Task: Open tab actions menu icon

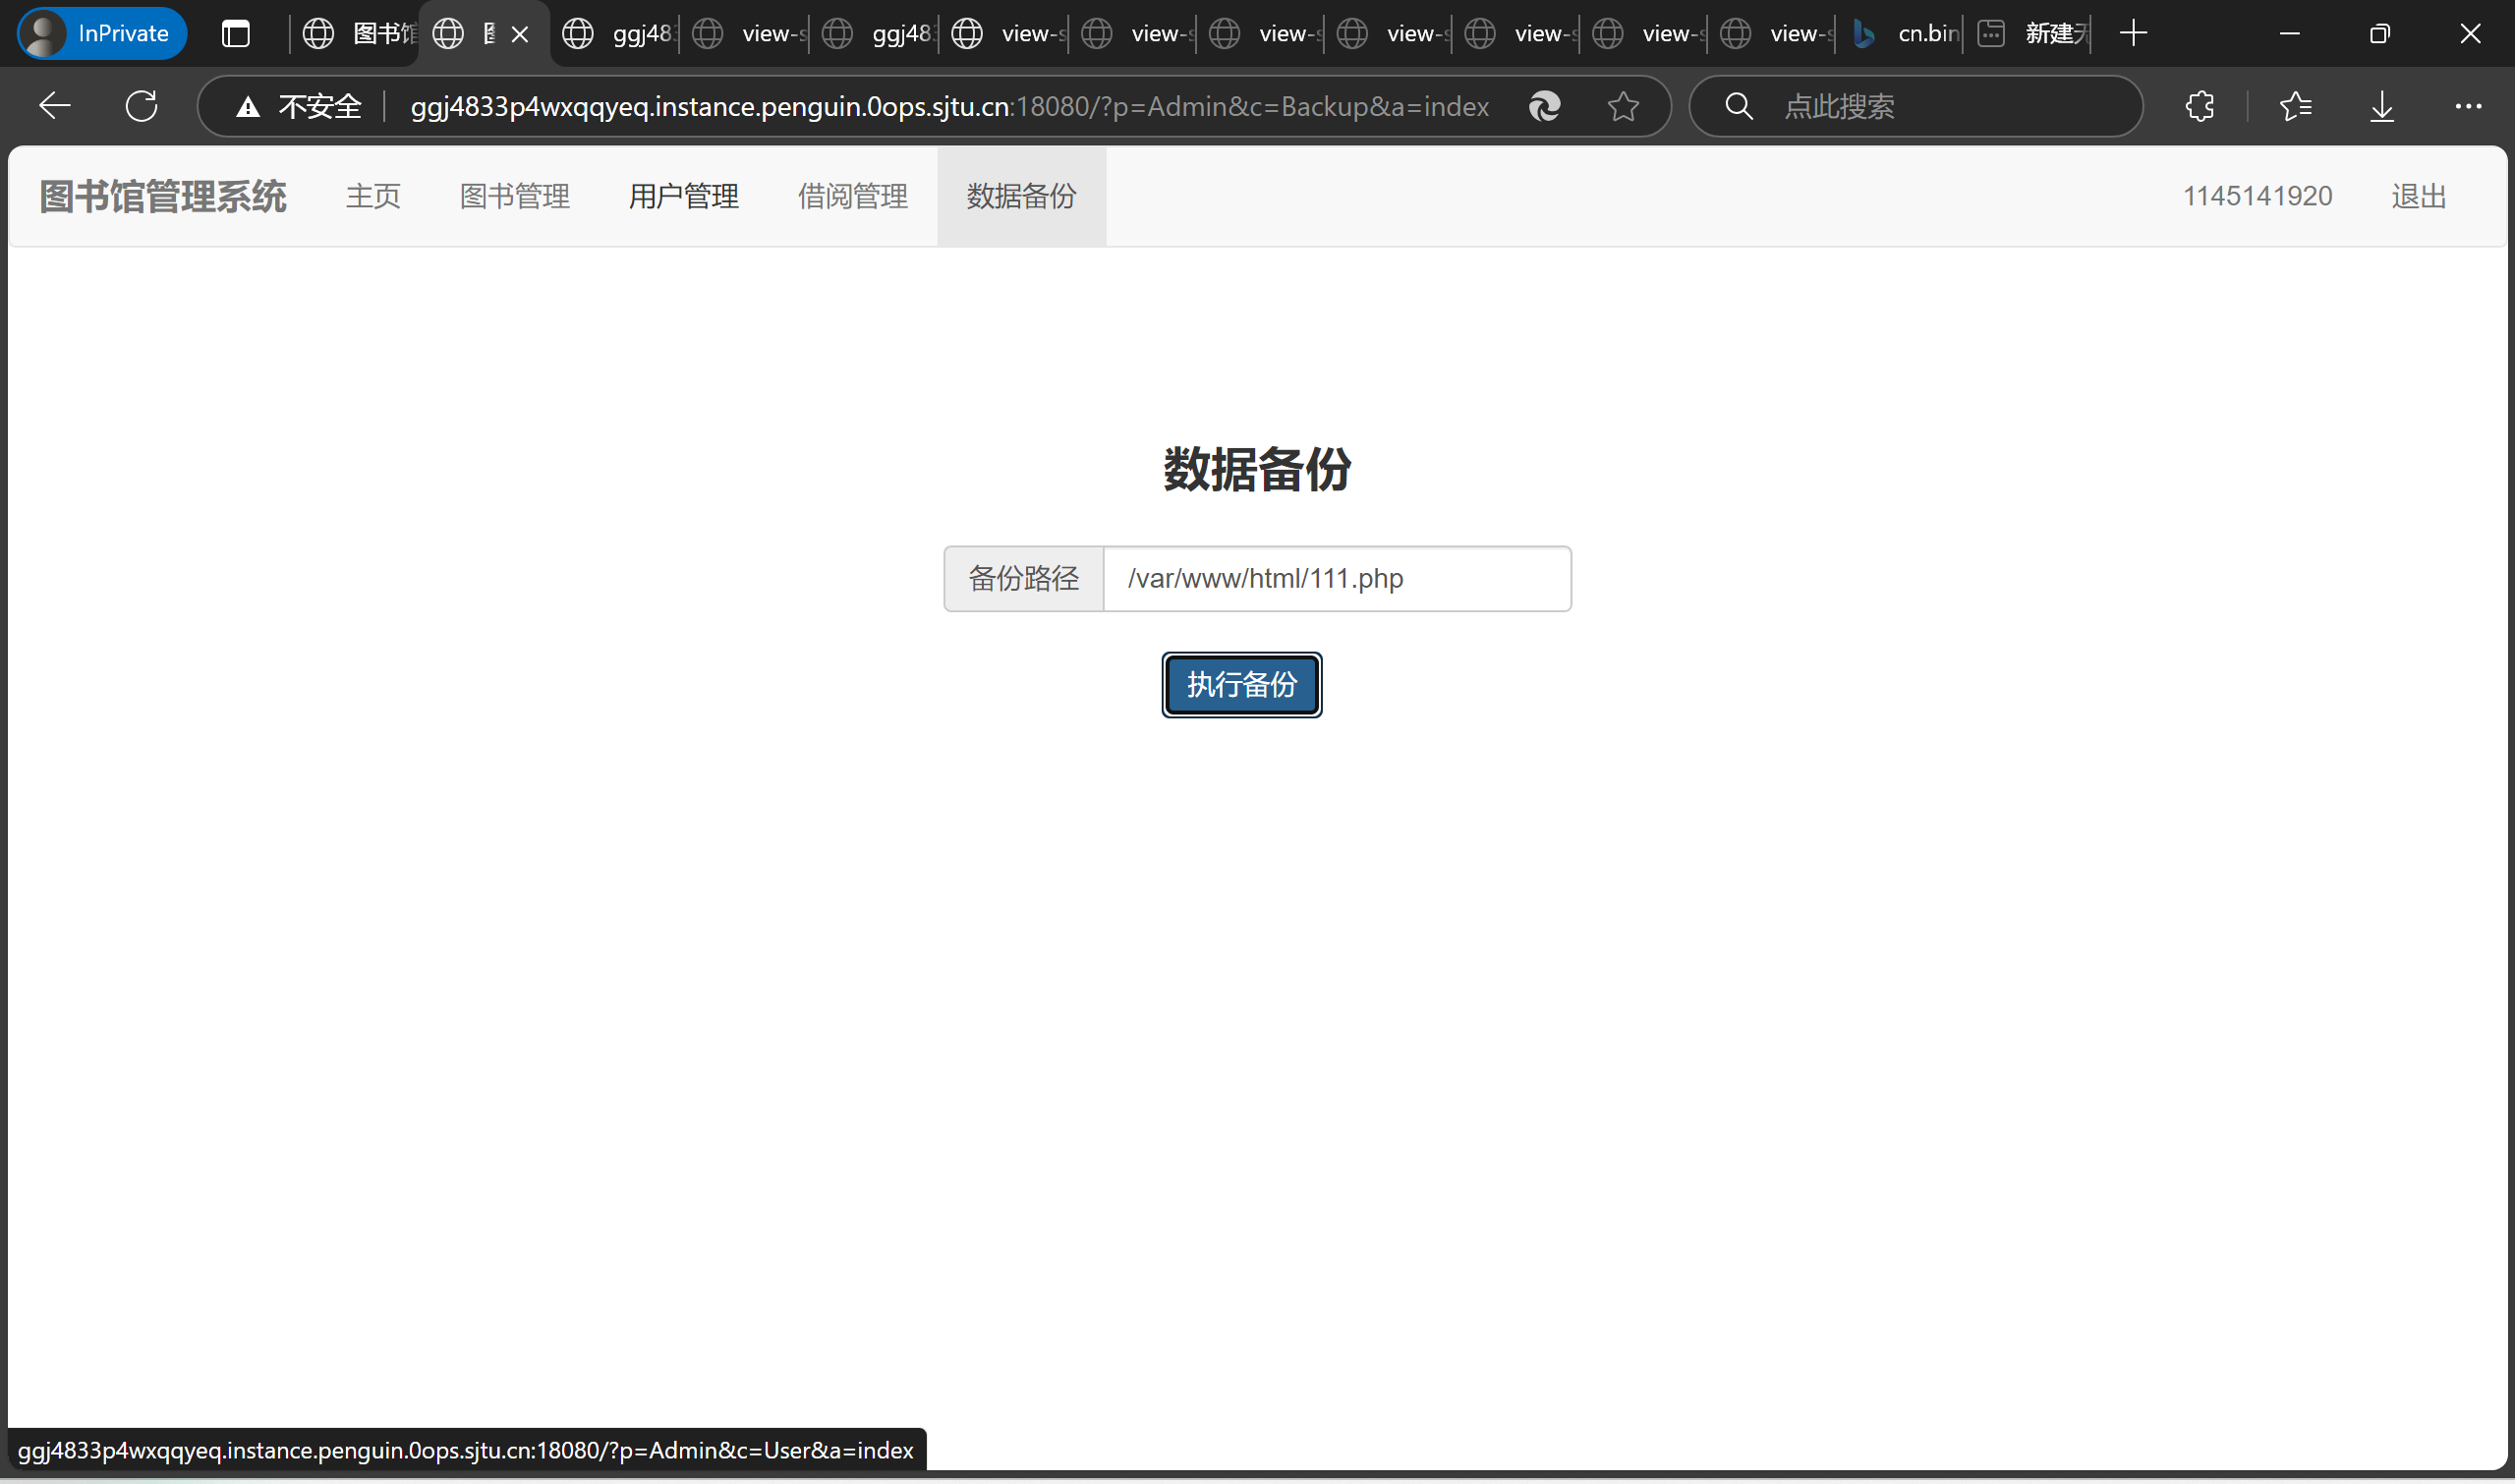Action: (236, 34)
